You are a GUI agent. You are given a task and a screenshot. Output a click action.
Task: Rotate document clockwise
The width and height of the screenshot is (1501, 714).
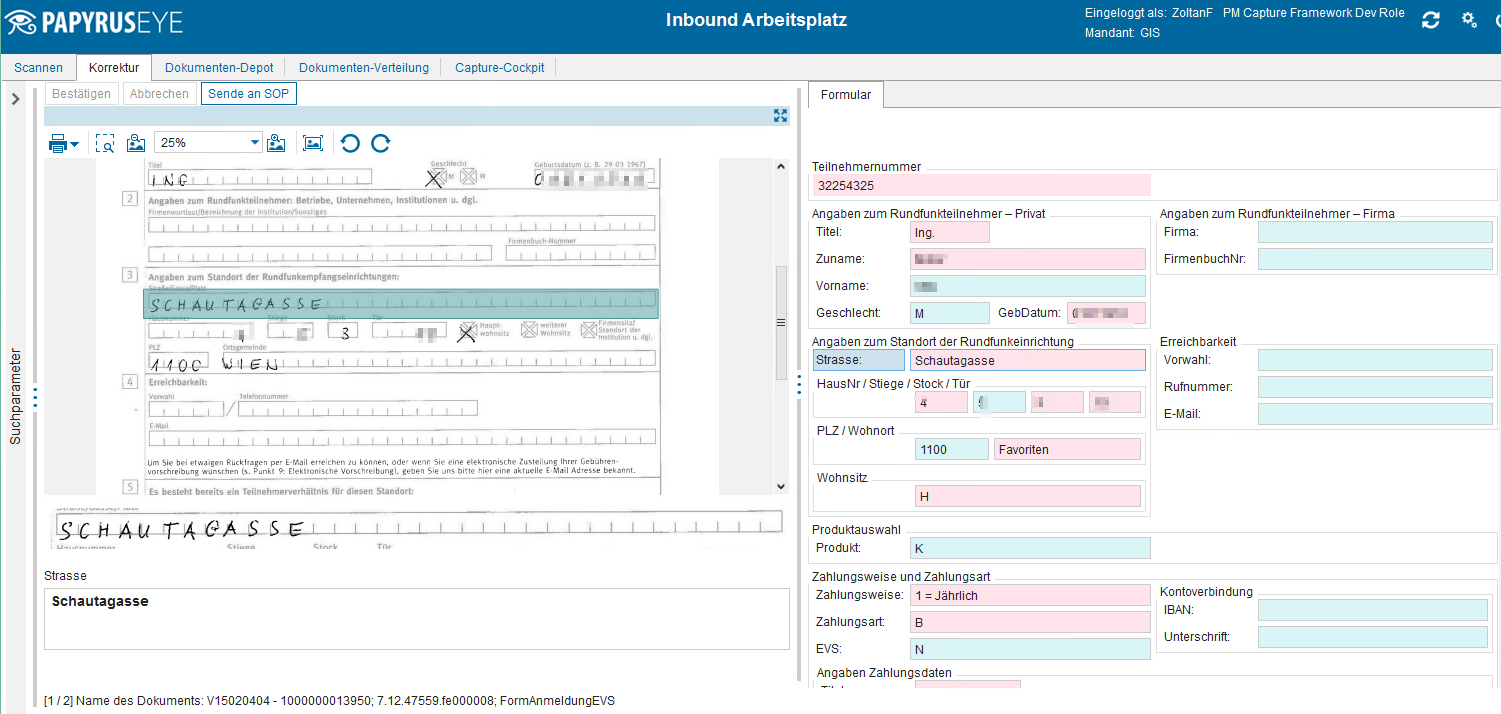click(380, 143)
